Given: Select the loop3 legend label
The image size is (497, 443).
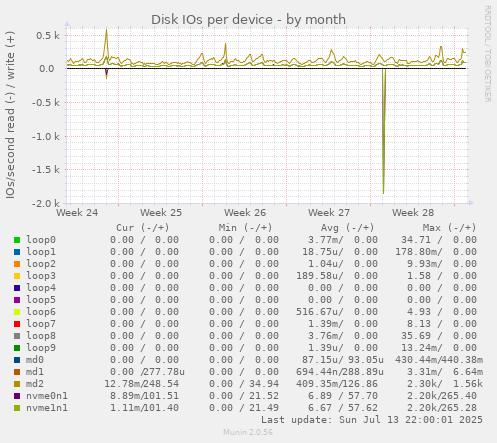Looking at the screenshot, I should (41, 276).
